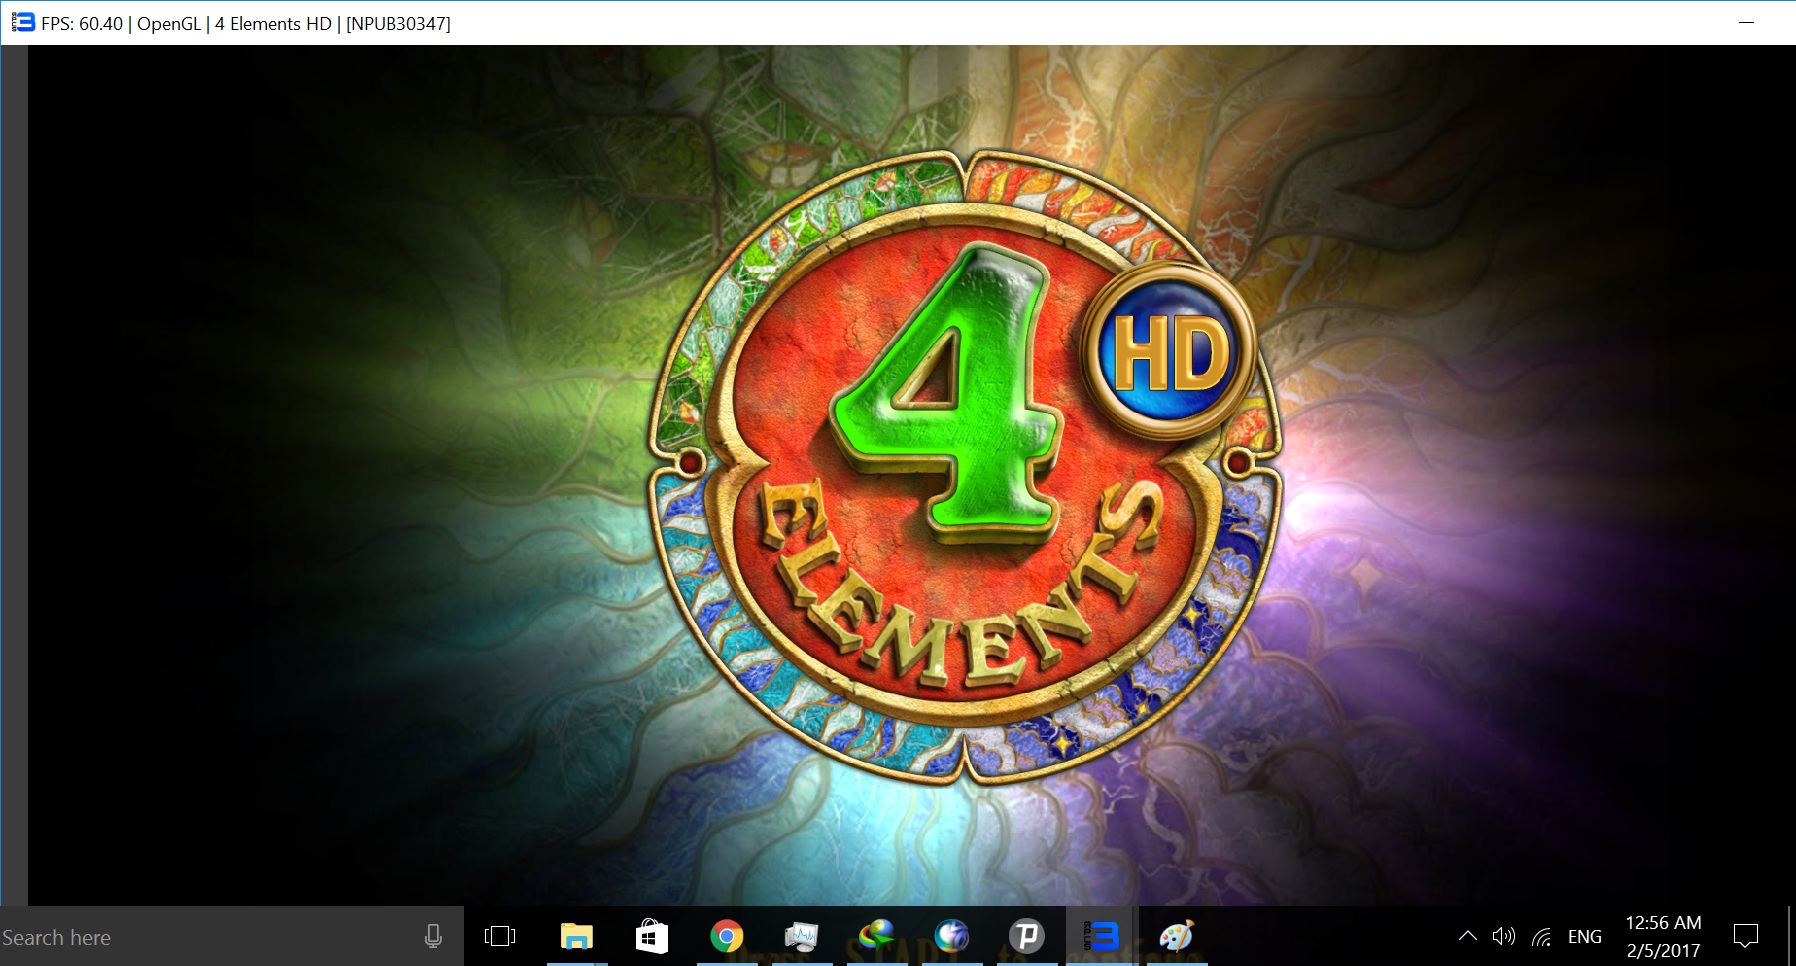Open the Paint palette taskbar icon
This screenshot has width=1796, height=966.
point(1177,937)
